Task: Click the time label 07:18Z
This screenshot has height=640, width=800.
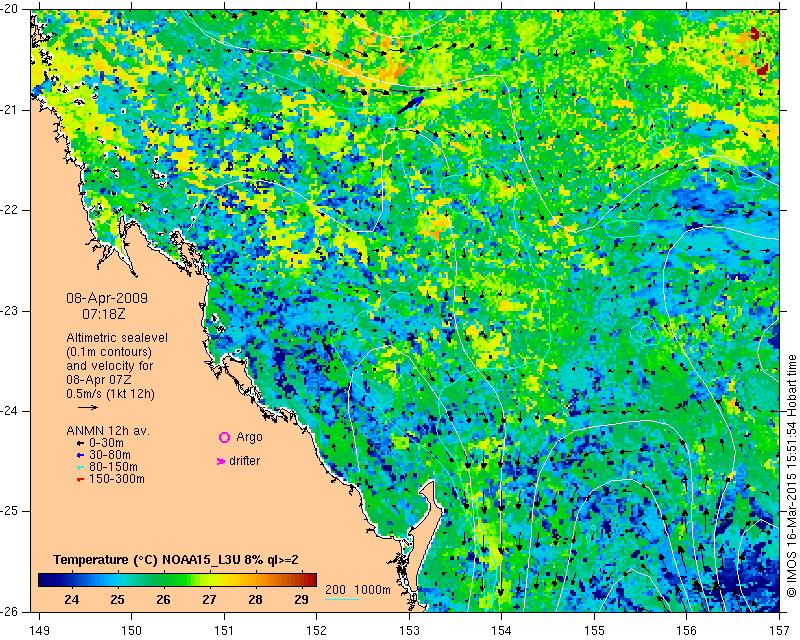Action: pos(104,314)
